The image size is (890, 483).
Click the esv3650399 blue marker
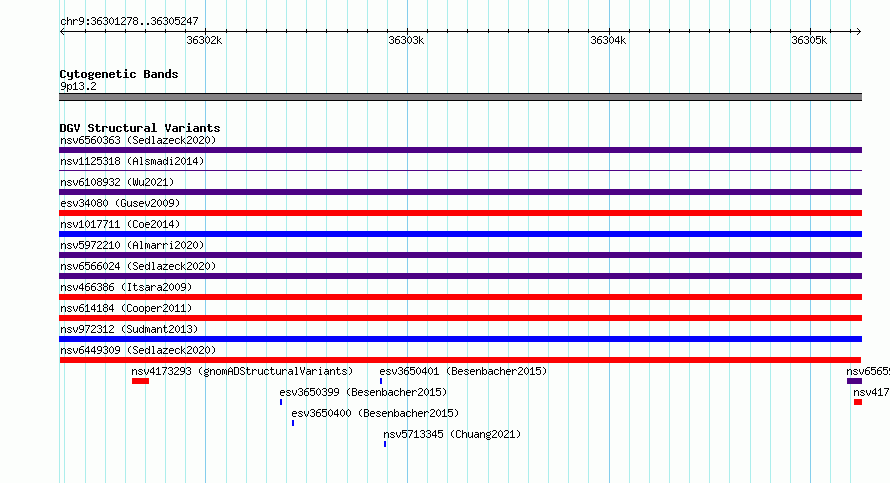[x=281, y=402]
